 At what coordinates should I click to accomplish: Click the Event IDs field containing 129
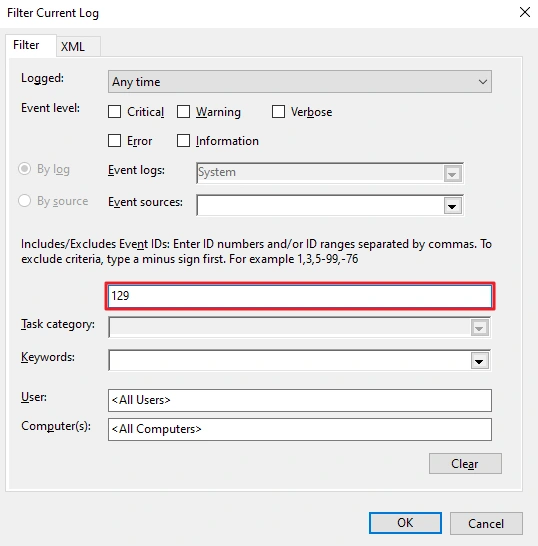(x=299, y=296)
